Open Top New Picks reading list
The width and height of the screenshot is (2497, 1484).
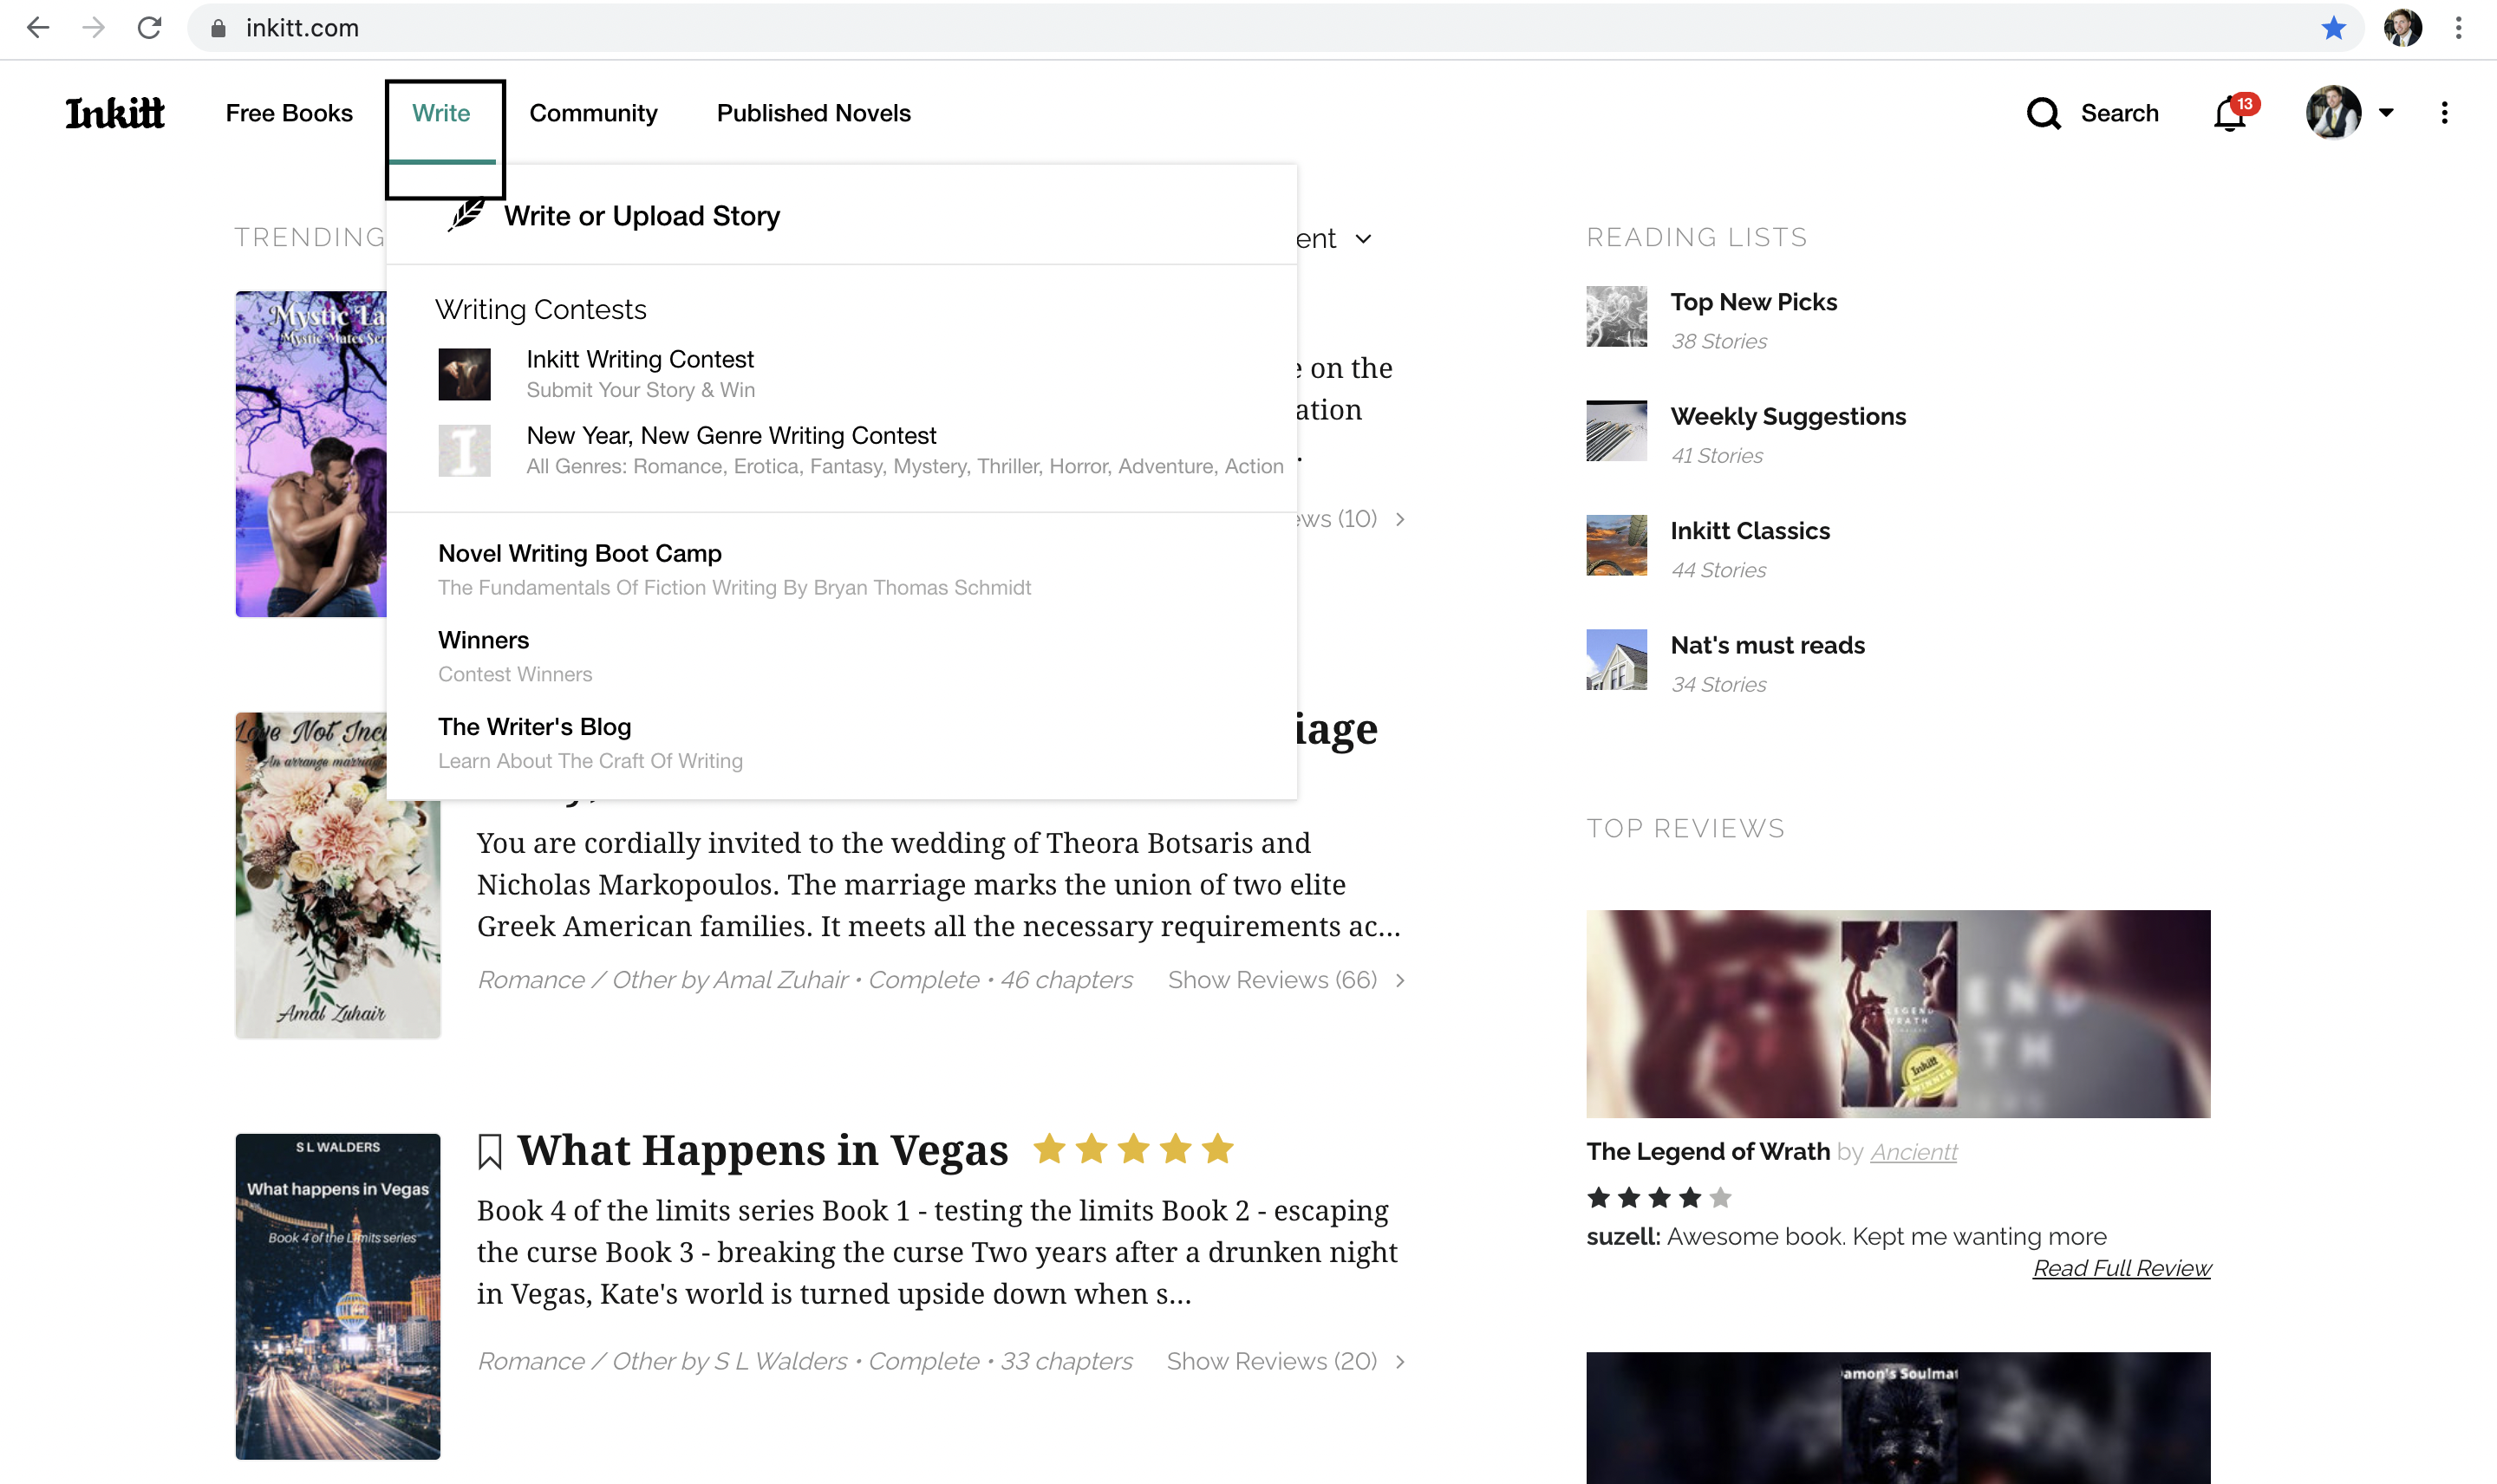(x=1753, y=302)
